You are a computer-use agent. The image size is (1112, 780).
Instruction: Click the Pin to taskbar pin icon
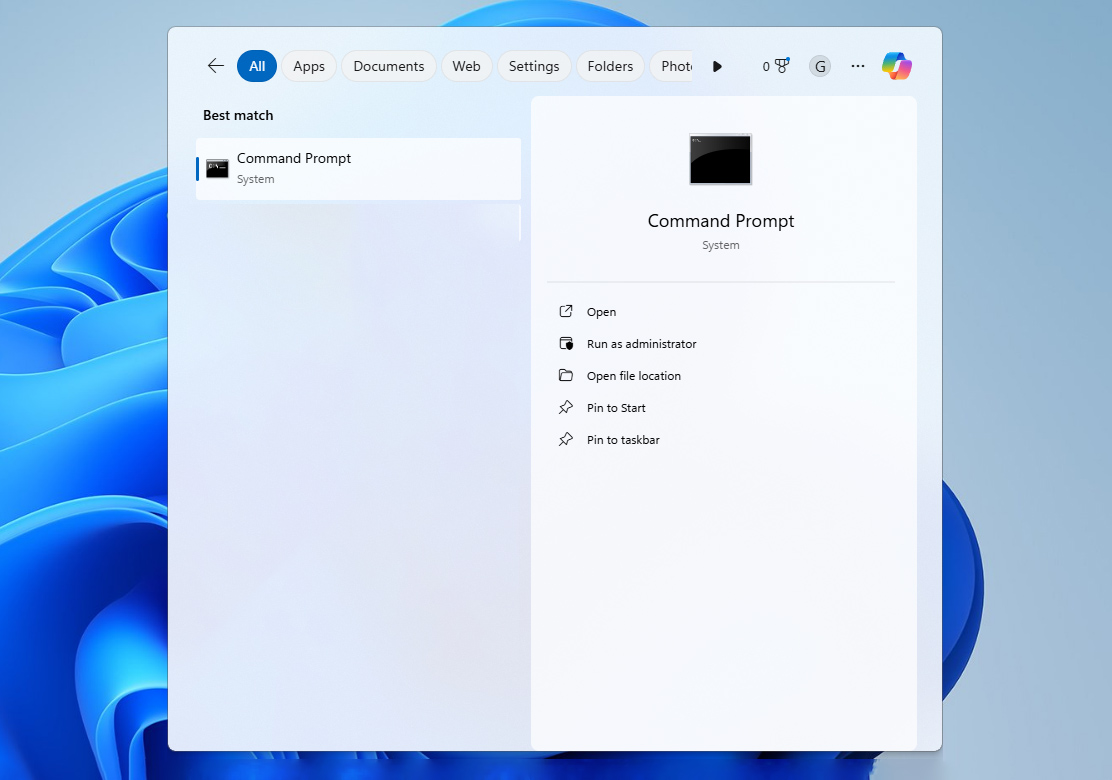pyautogui.click(x=566, y=439)
